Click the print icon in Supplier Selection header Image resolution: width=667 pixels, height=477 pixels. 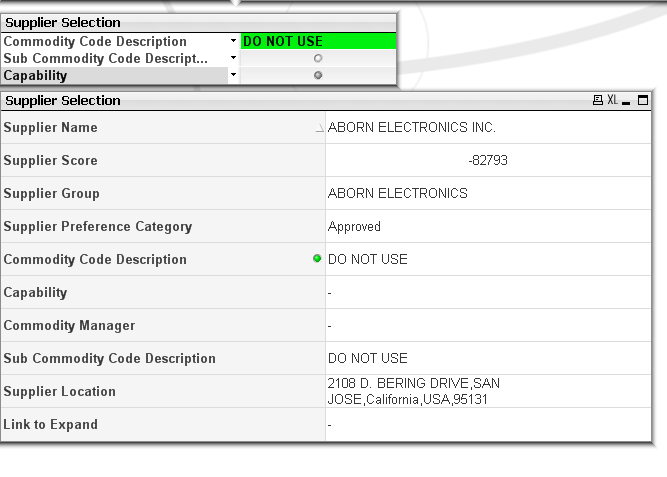[x=598, y=100]
